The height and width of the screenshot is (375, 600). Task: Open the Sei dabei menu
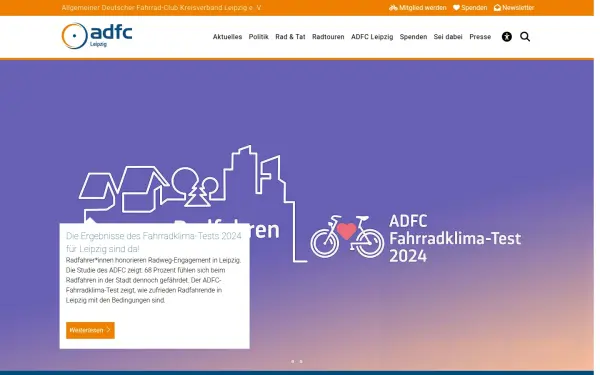448,37
